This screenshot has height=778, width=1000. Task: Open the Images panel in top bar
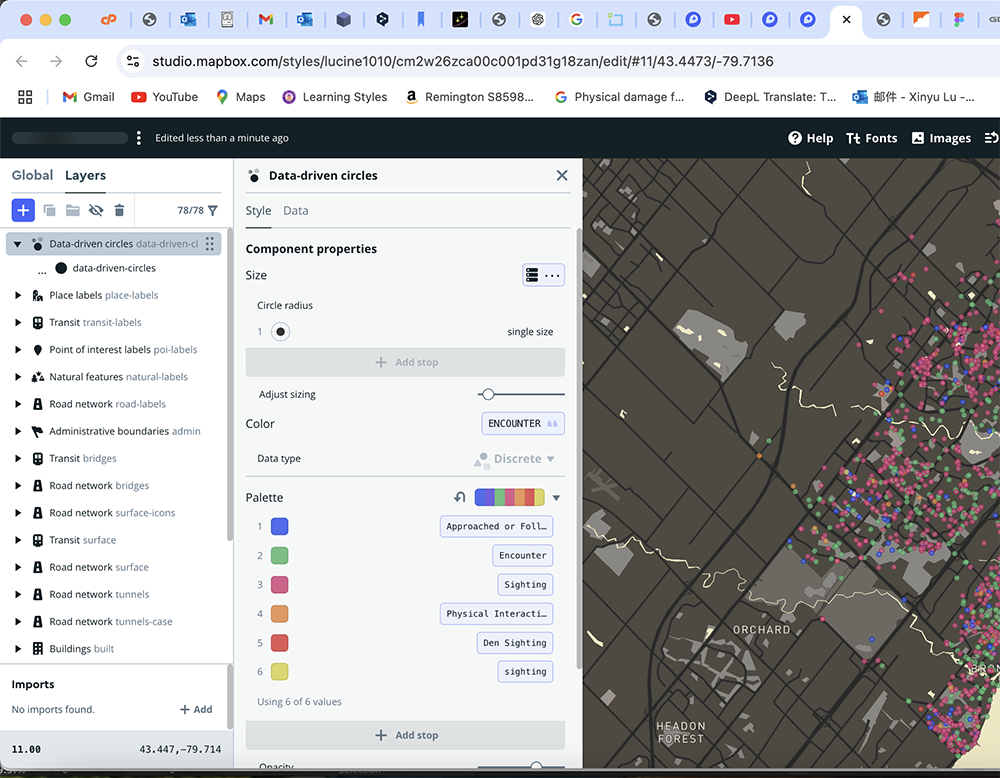click(x=941, y=138)
